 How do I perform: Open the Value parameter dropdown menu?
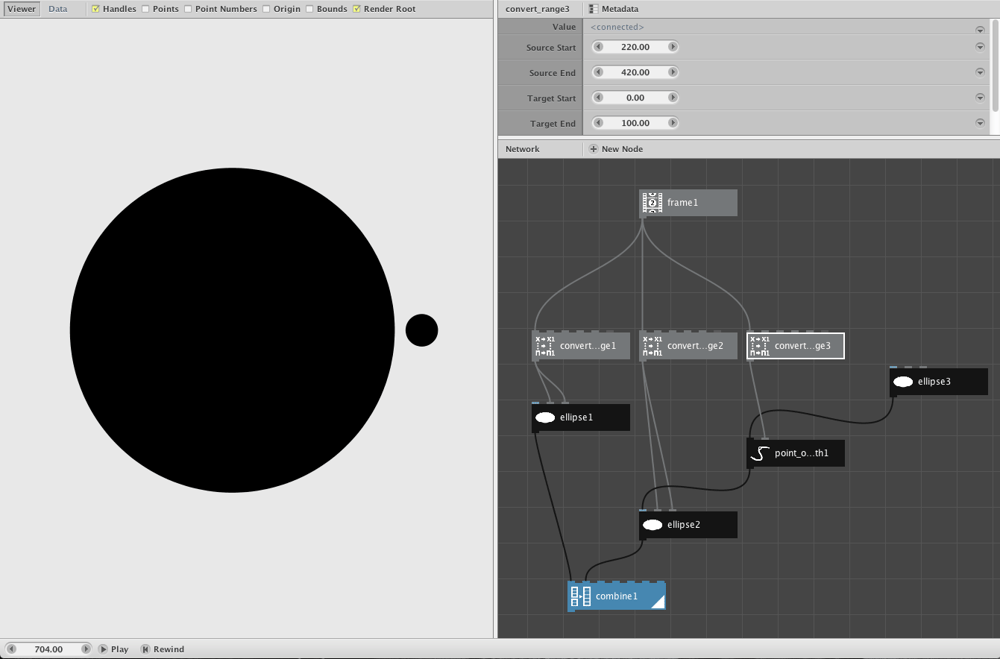(980, 29)
